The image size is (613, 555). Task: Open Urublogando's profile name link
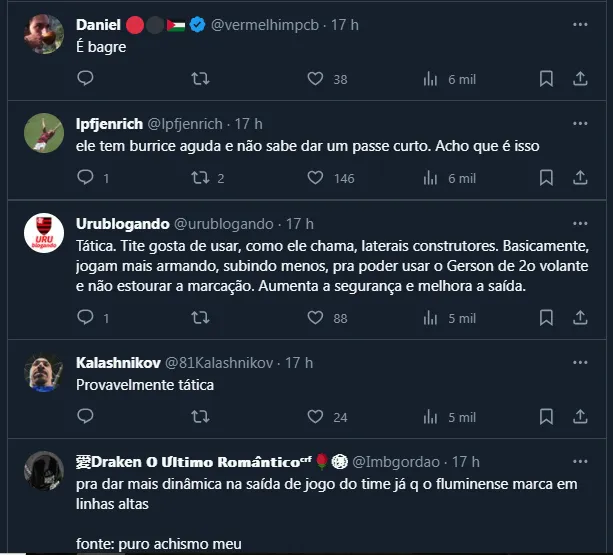(x=122, y=224)
